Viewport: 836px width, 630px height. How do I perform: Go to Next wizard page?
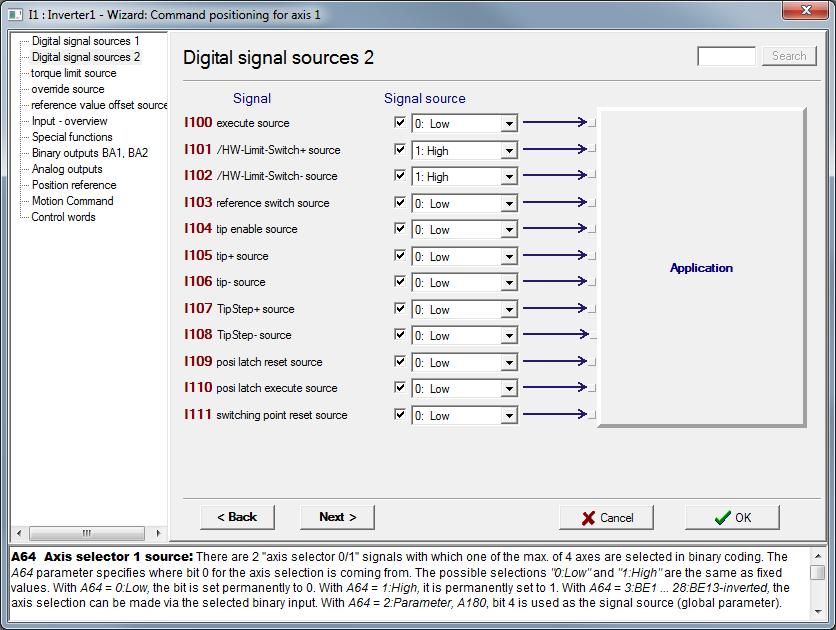(337, 517)
